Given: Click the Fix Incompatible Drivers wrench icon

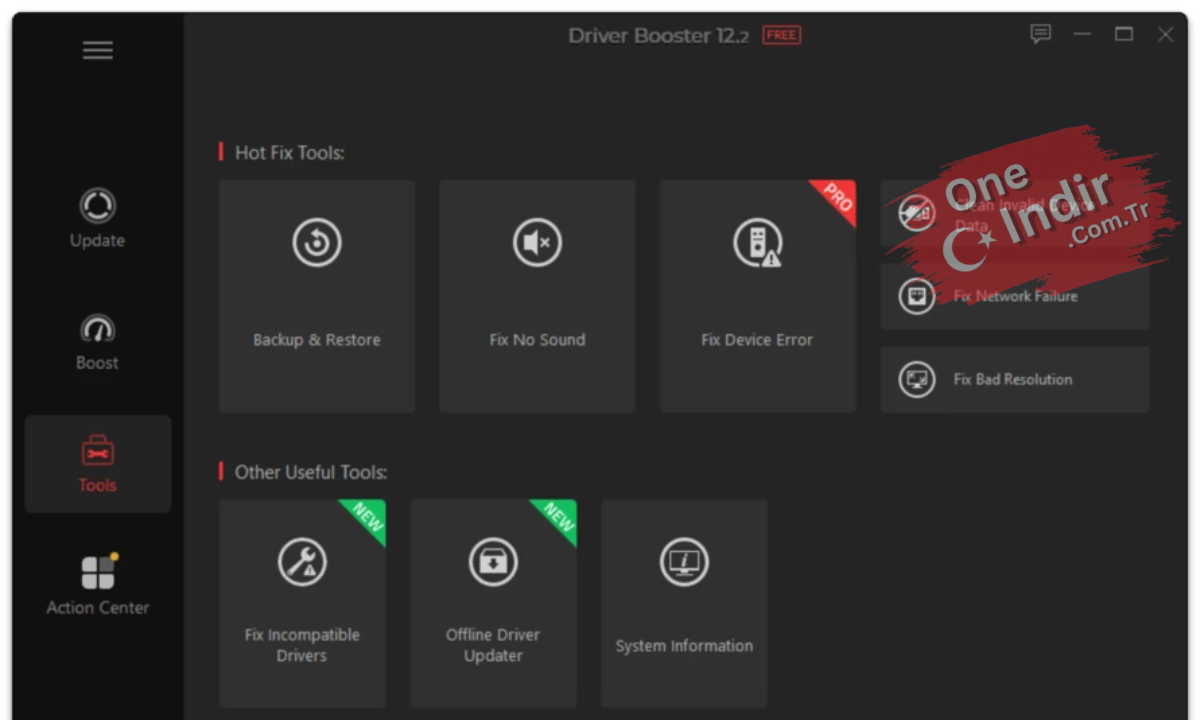Looking at the screenshot, I should click(x=301, y=561).
